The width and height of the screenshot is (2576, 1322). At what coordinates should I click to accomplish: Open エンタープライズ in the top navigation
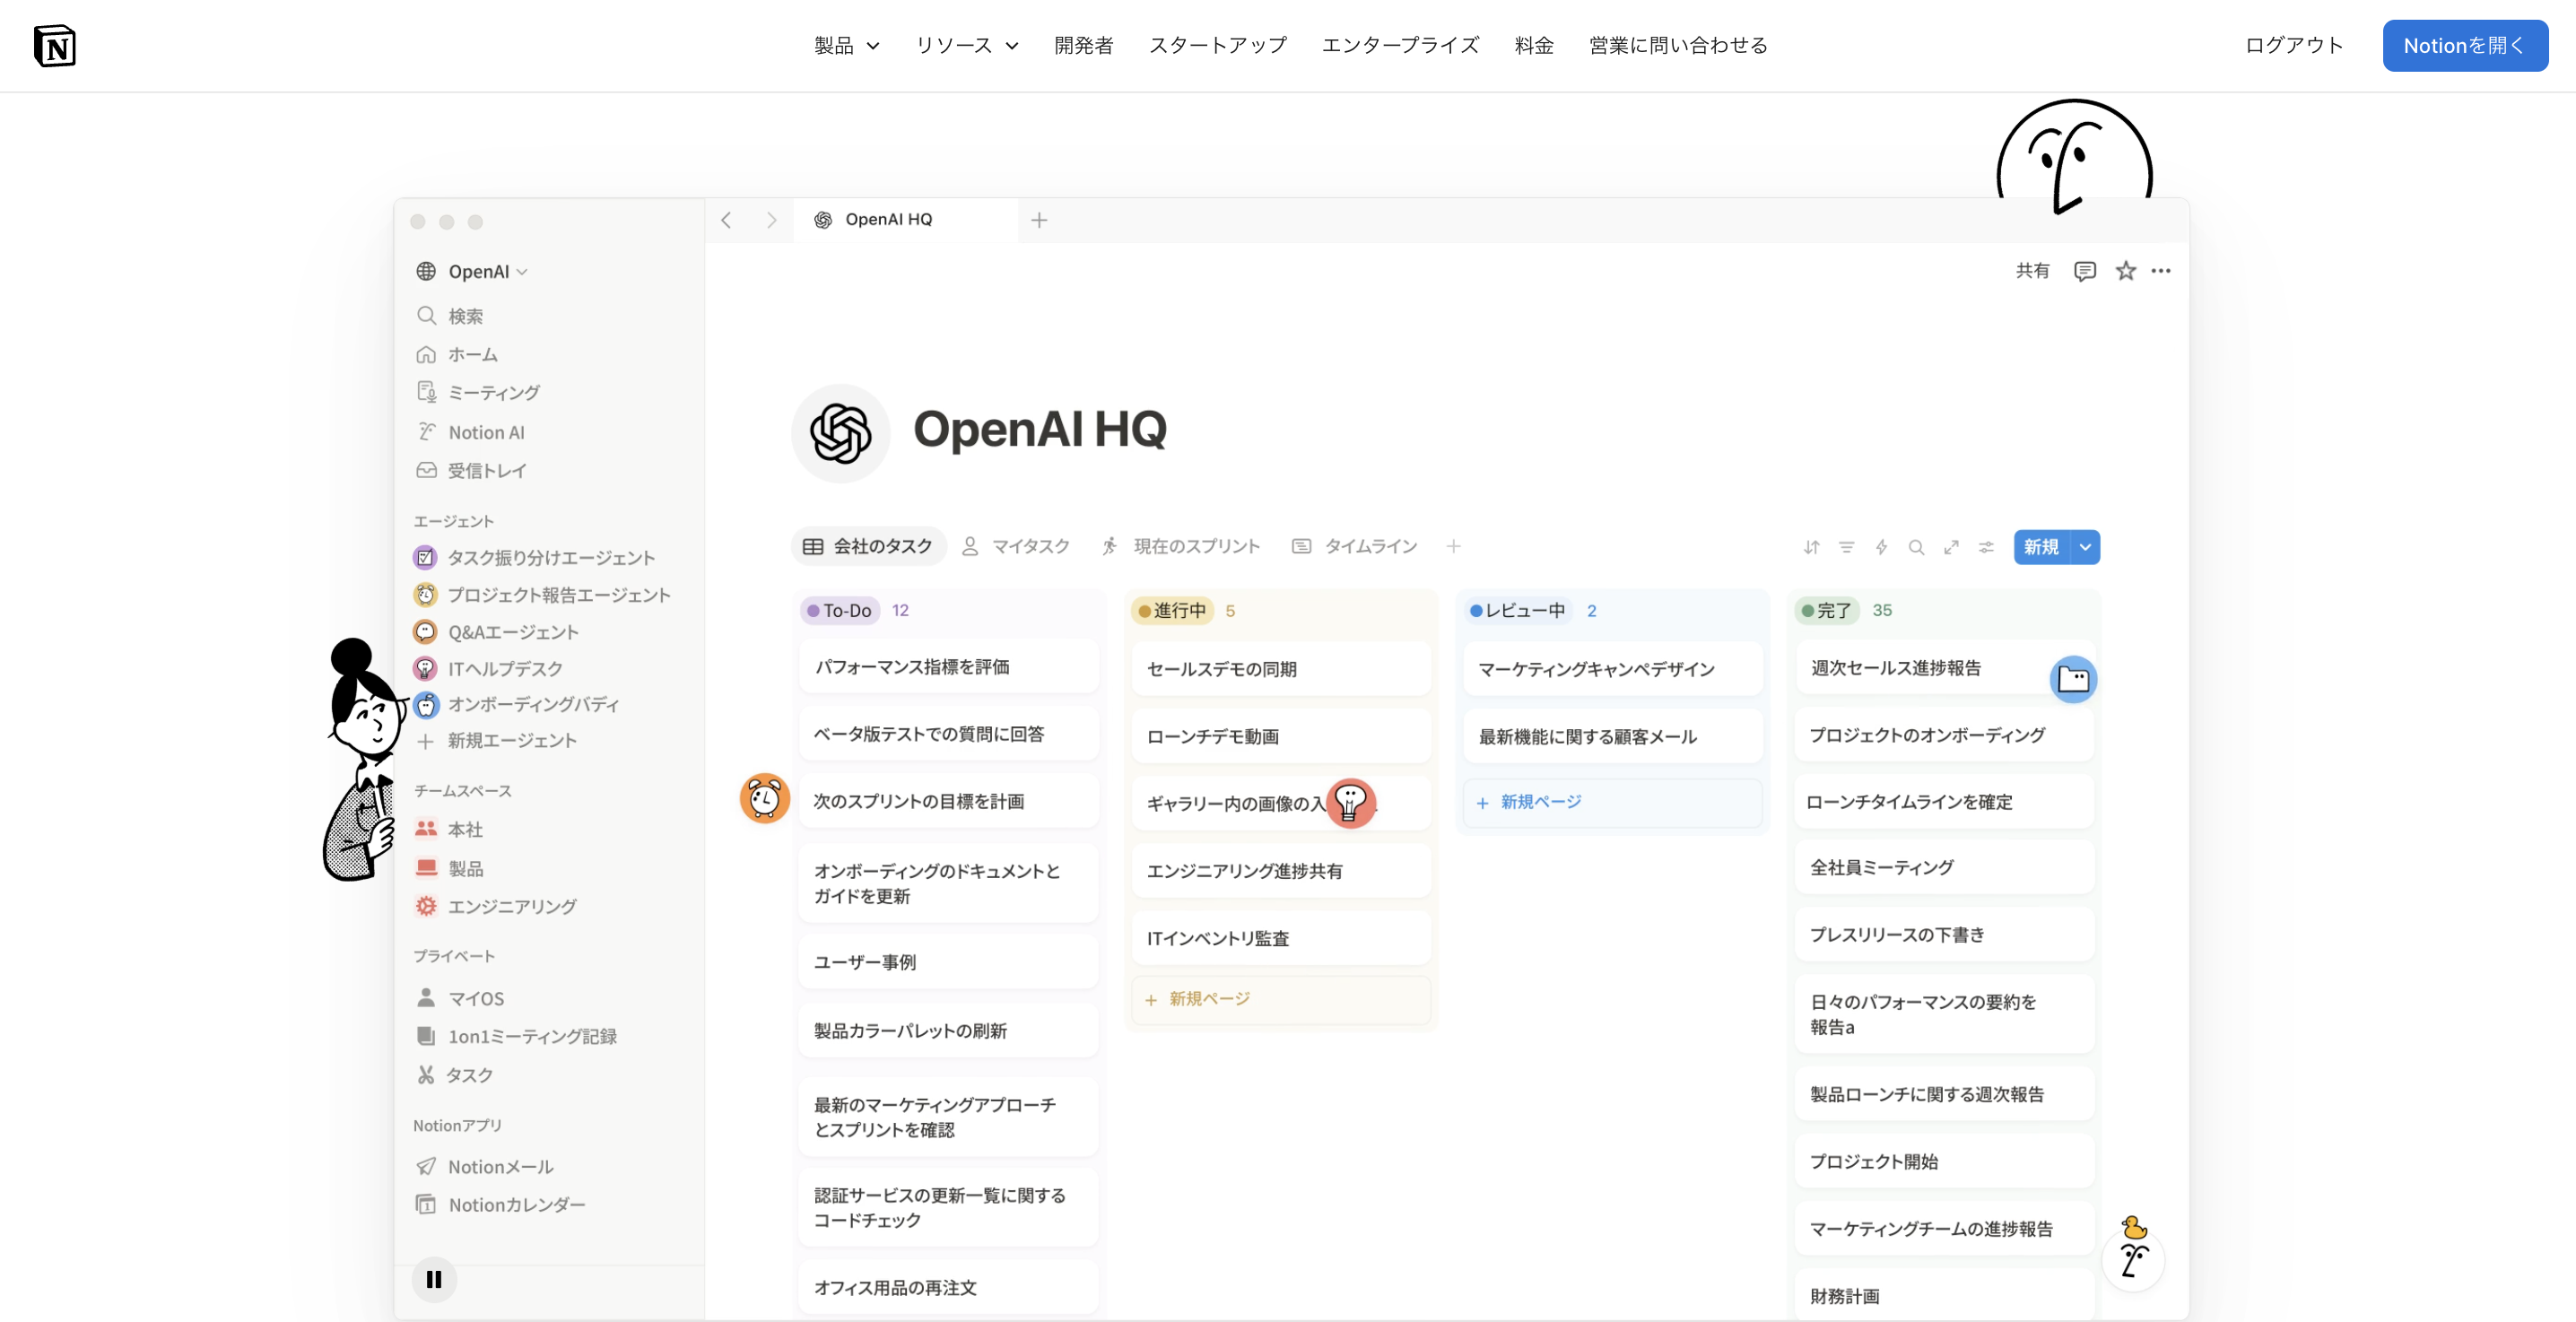pos(1400,46)
